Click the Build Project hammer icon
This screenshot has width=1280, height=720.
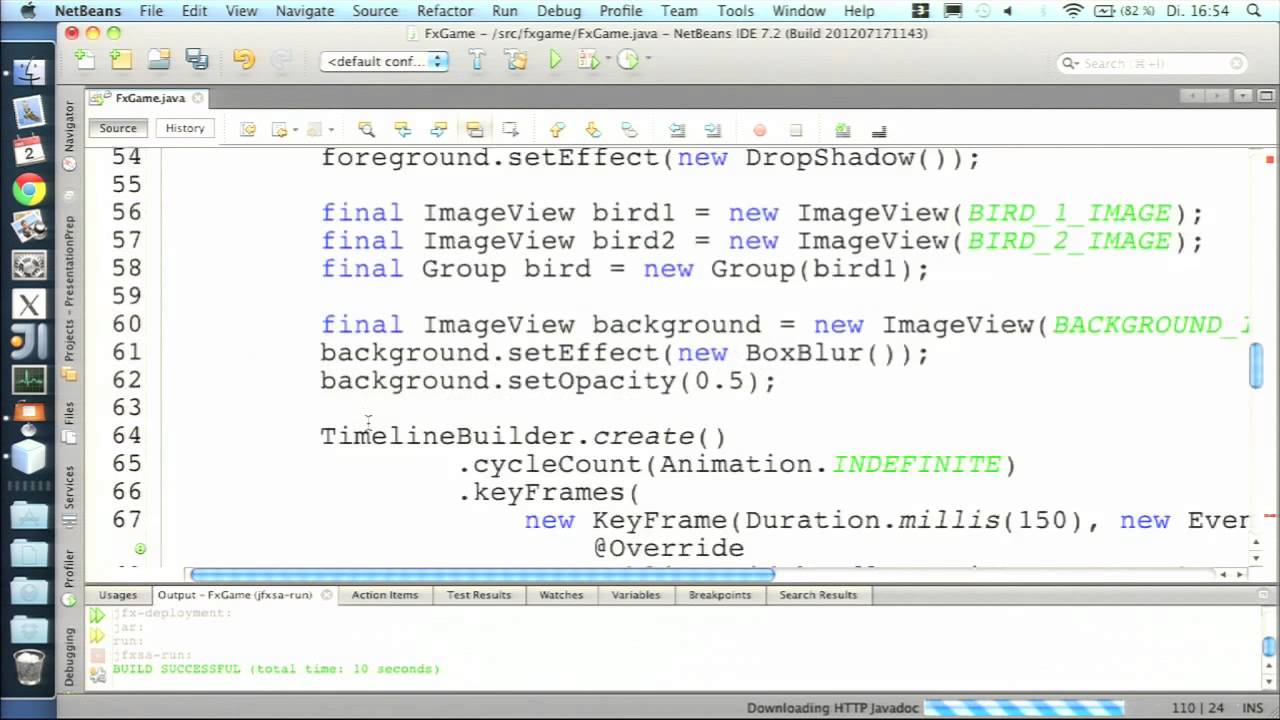[477, 61]
